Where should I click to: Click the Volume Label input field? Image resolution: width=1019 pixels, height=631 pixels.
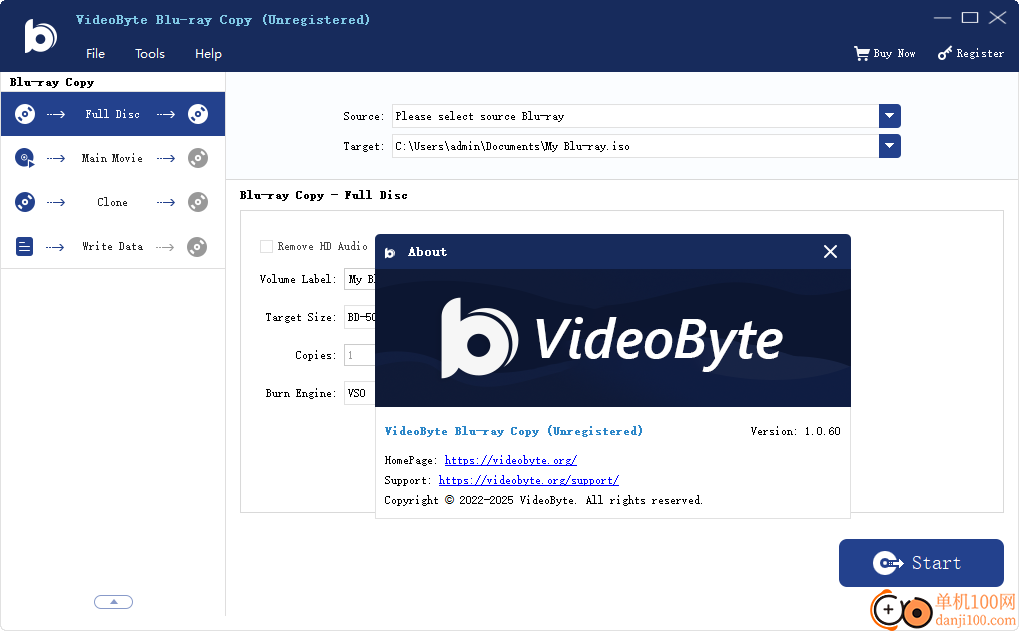(x=359, y=279)
